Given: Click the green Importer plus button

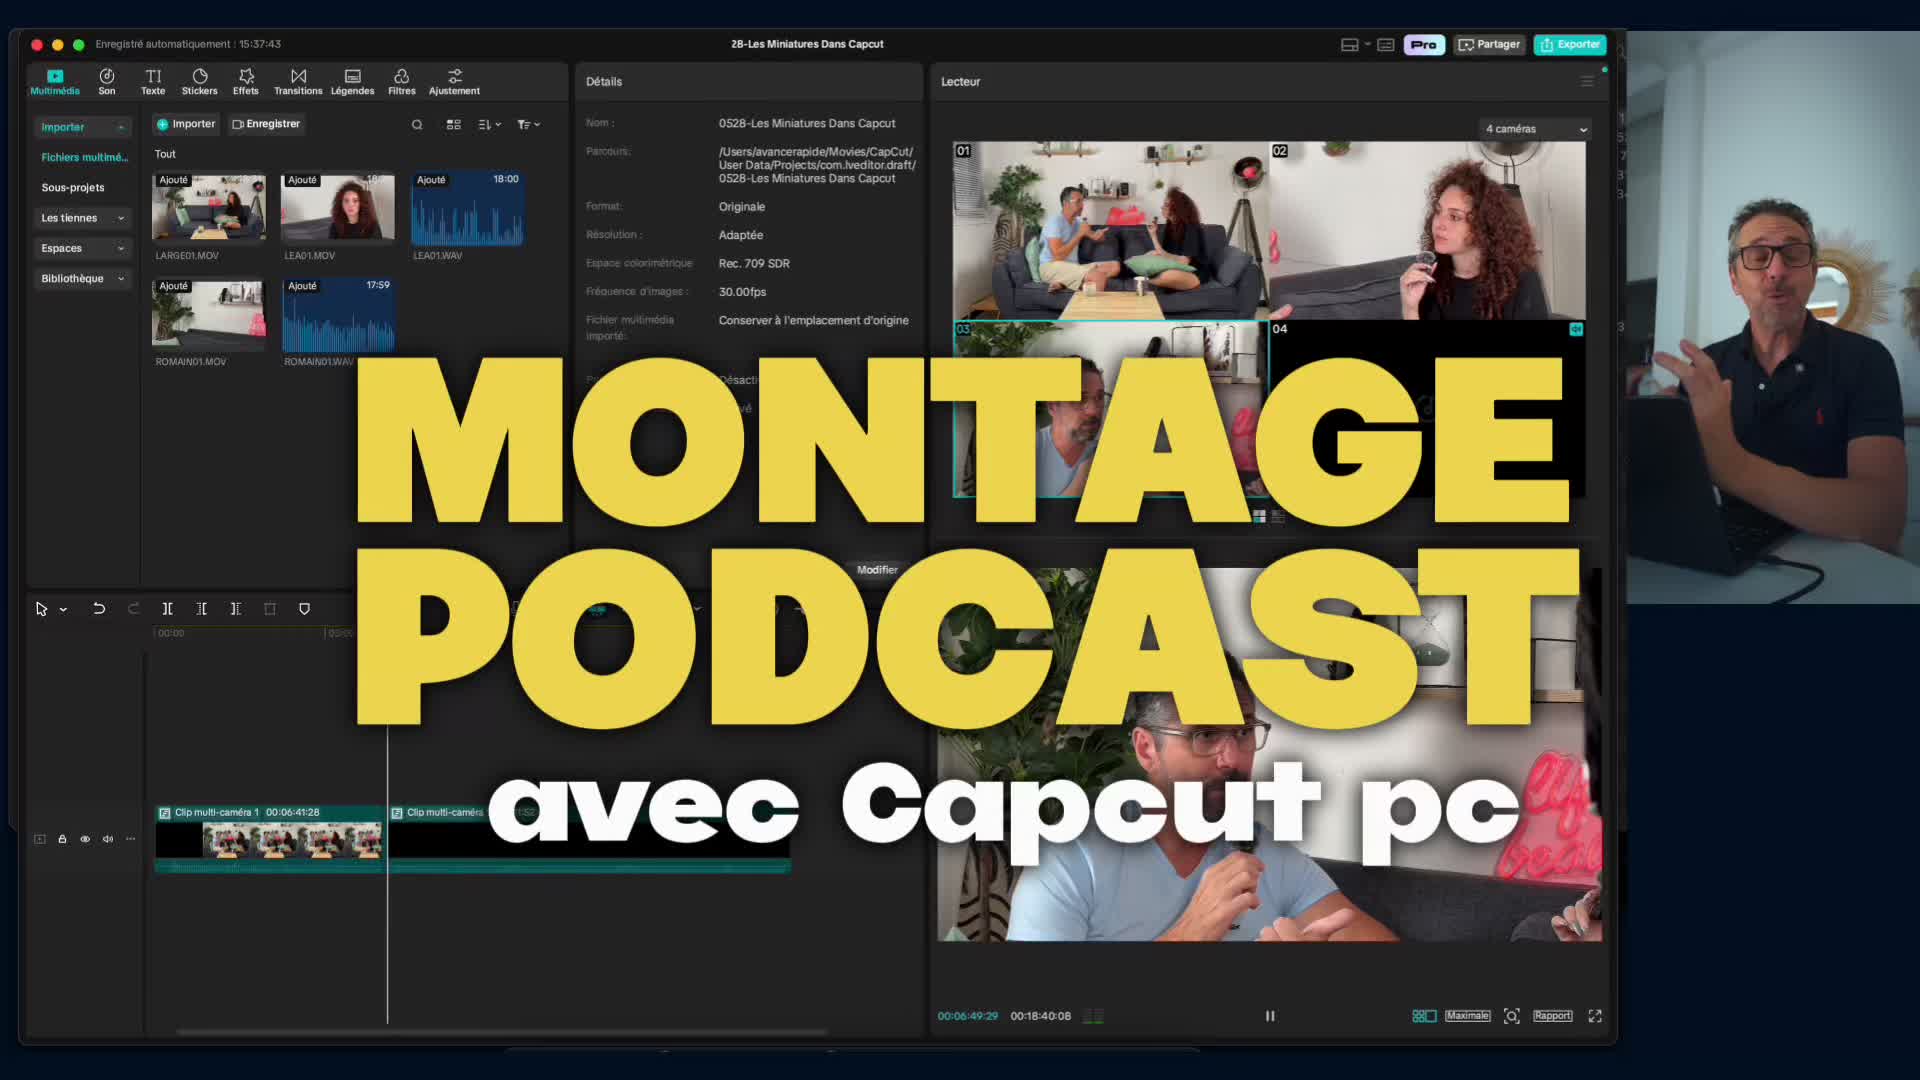Looking at the screenshot, I should pyautogui.click(x=186, y=124).
